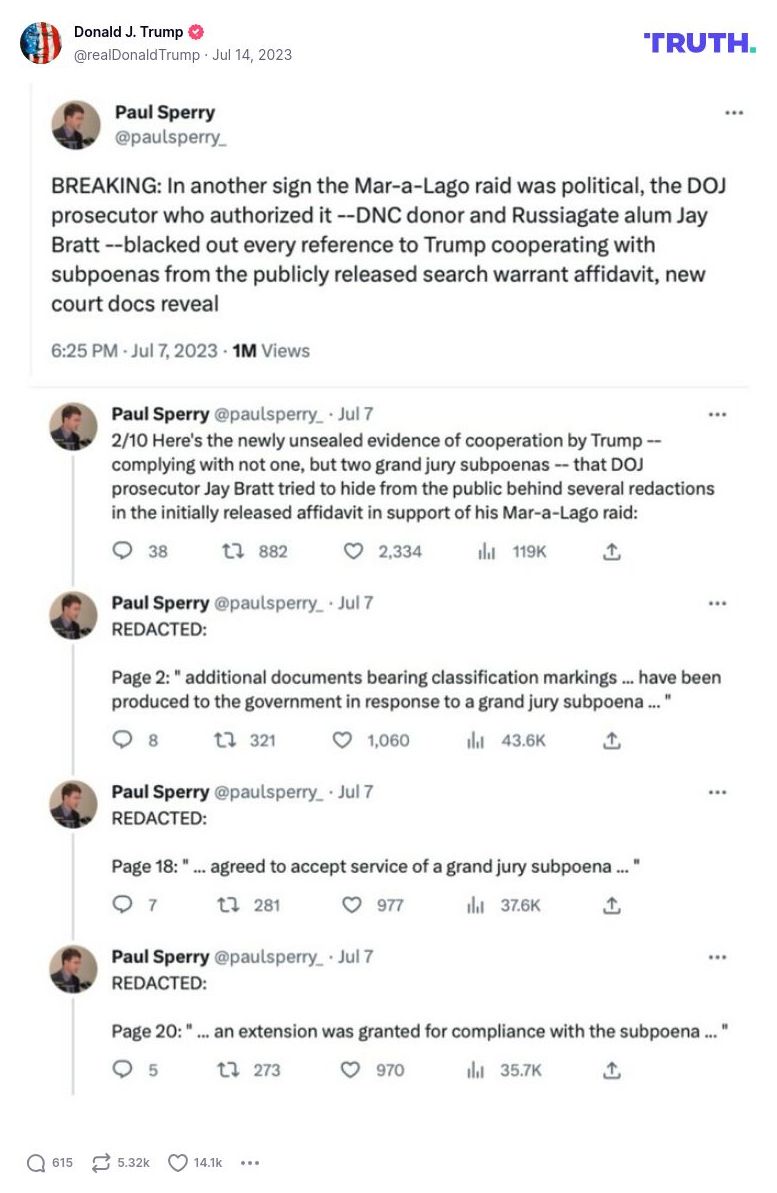Viewport: 777px width, 1193px height.
Task: Like the tweet with 2,334 likes
Action: [x=352, y=551]
